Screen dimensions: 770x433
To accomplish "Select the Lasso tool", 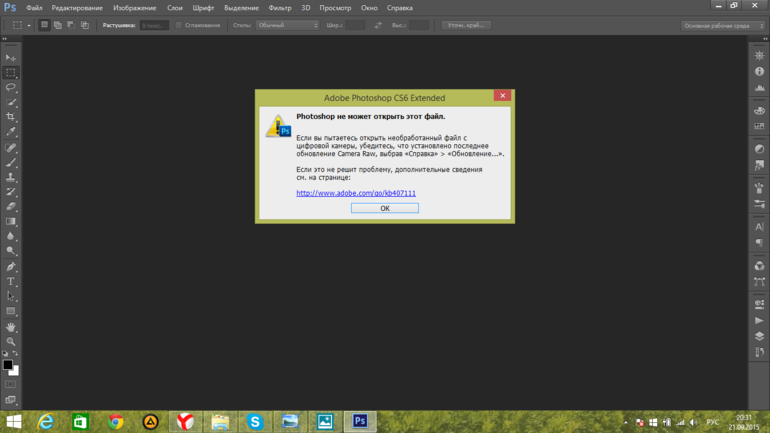I will point(11,88).
